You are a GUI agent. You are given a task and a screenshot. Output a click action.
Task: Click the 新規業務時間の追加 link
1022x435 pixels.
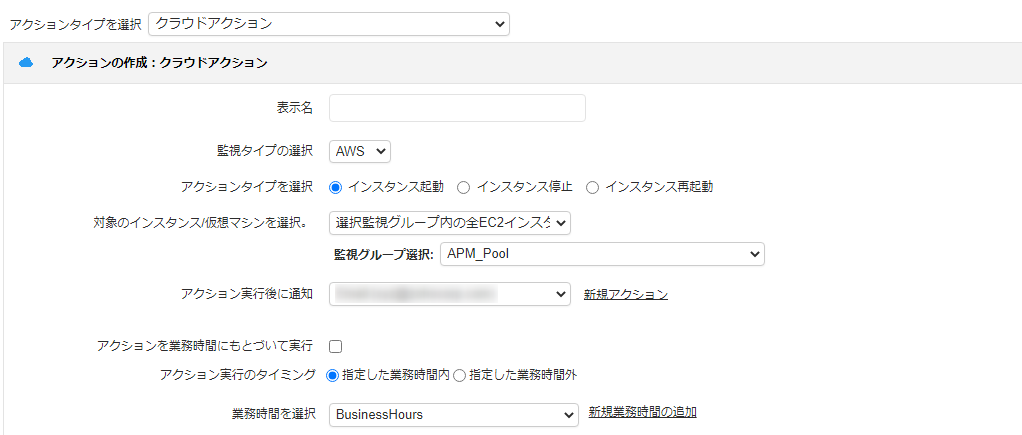642,412
